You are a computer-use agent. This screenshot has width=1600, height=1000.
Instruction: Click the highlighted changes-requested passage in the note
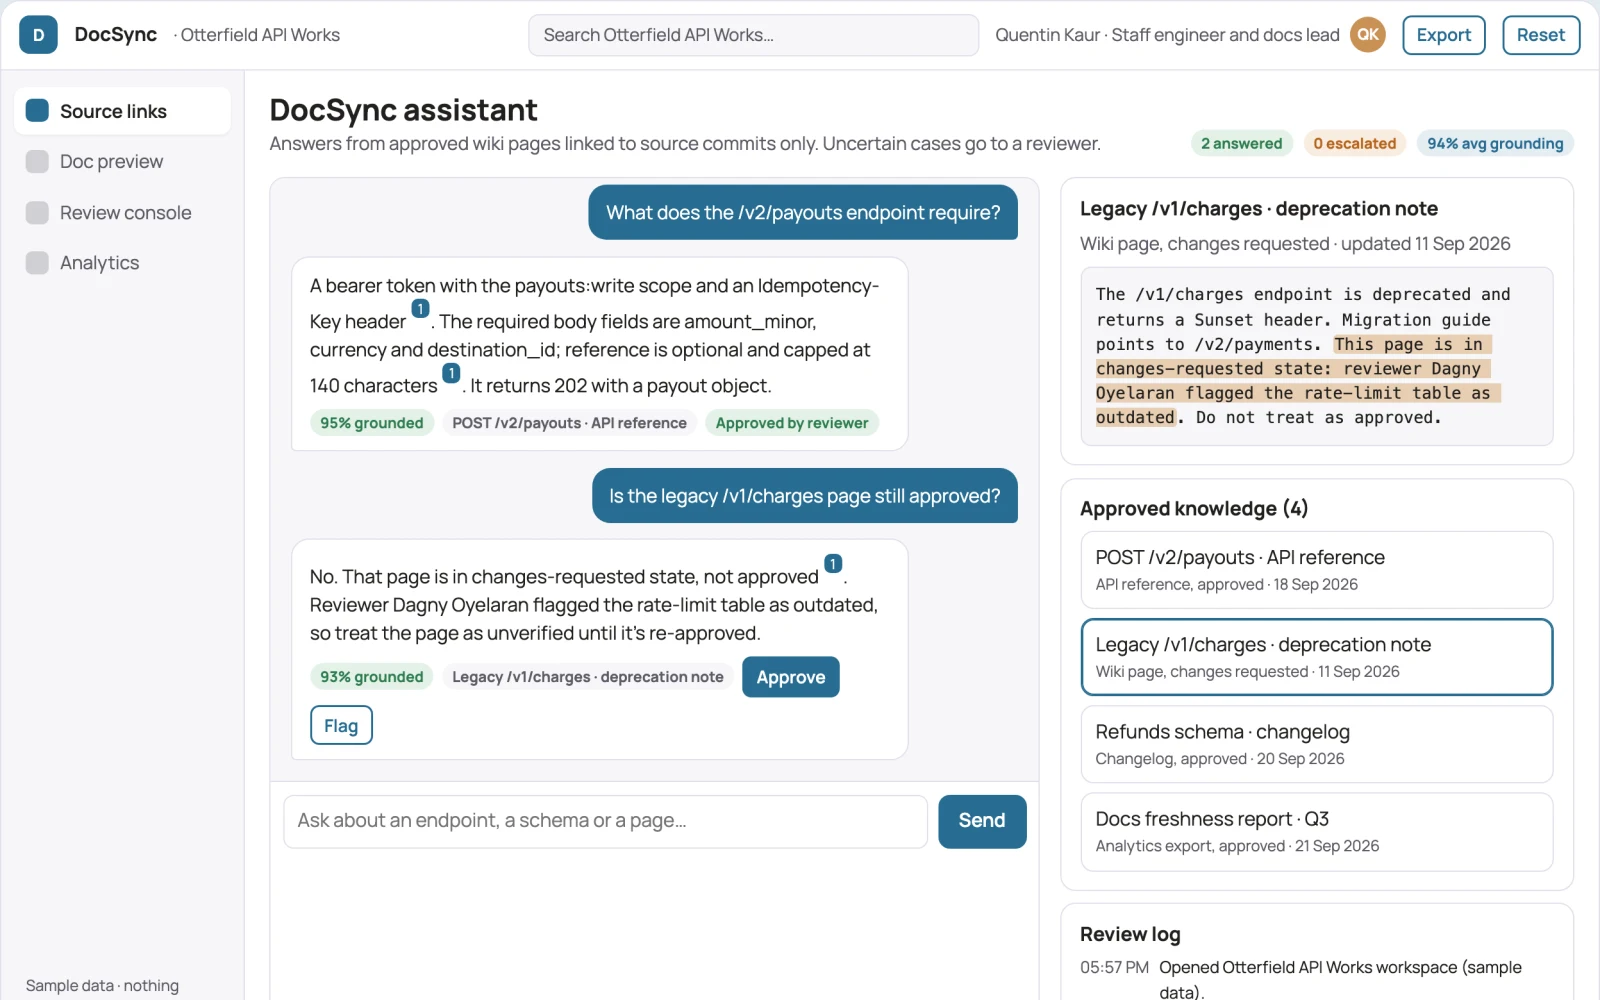coord(1298,381)
